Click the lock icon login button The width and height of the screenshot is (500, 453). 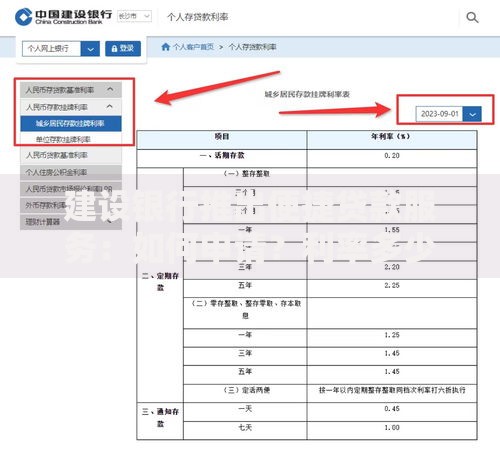[123, 49]
